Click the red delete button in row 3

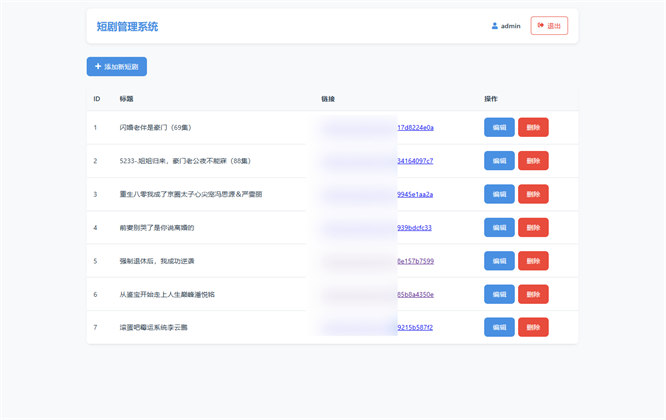pos(533,194)
